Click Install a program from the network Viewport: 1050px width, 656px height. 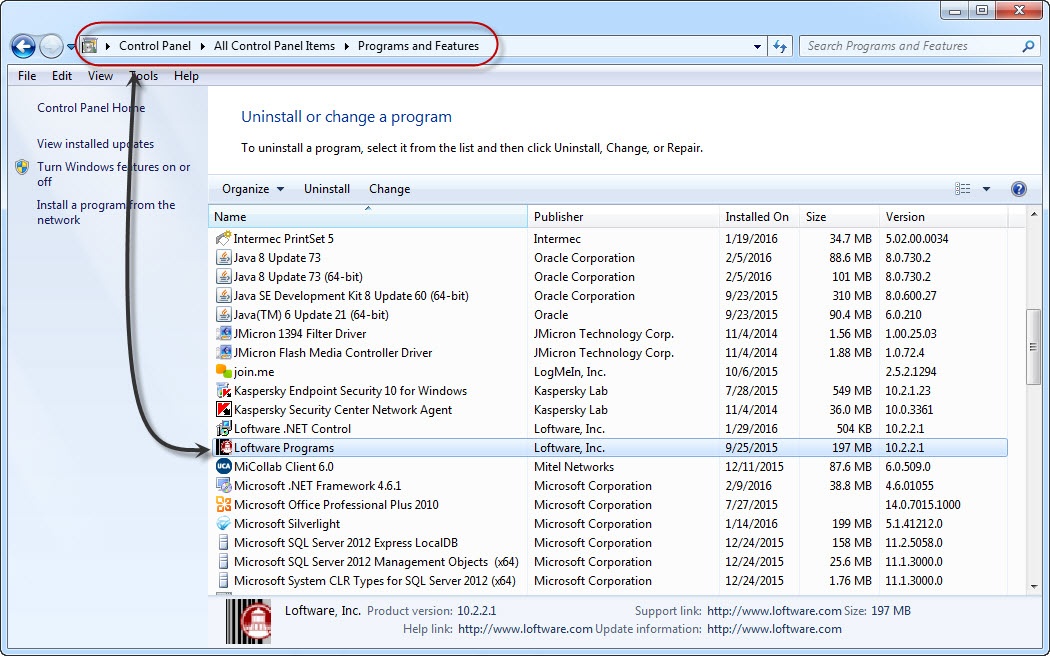(x=106, y=212)
